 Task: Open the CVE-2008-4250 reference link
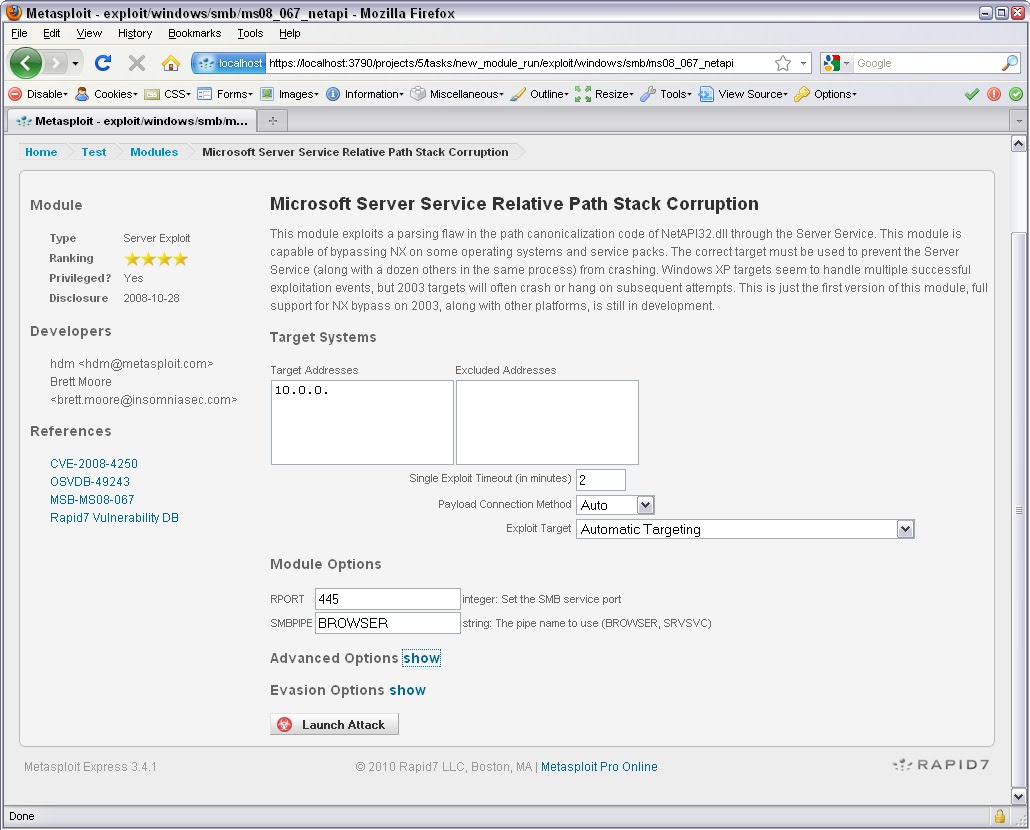coord(94,464)
